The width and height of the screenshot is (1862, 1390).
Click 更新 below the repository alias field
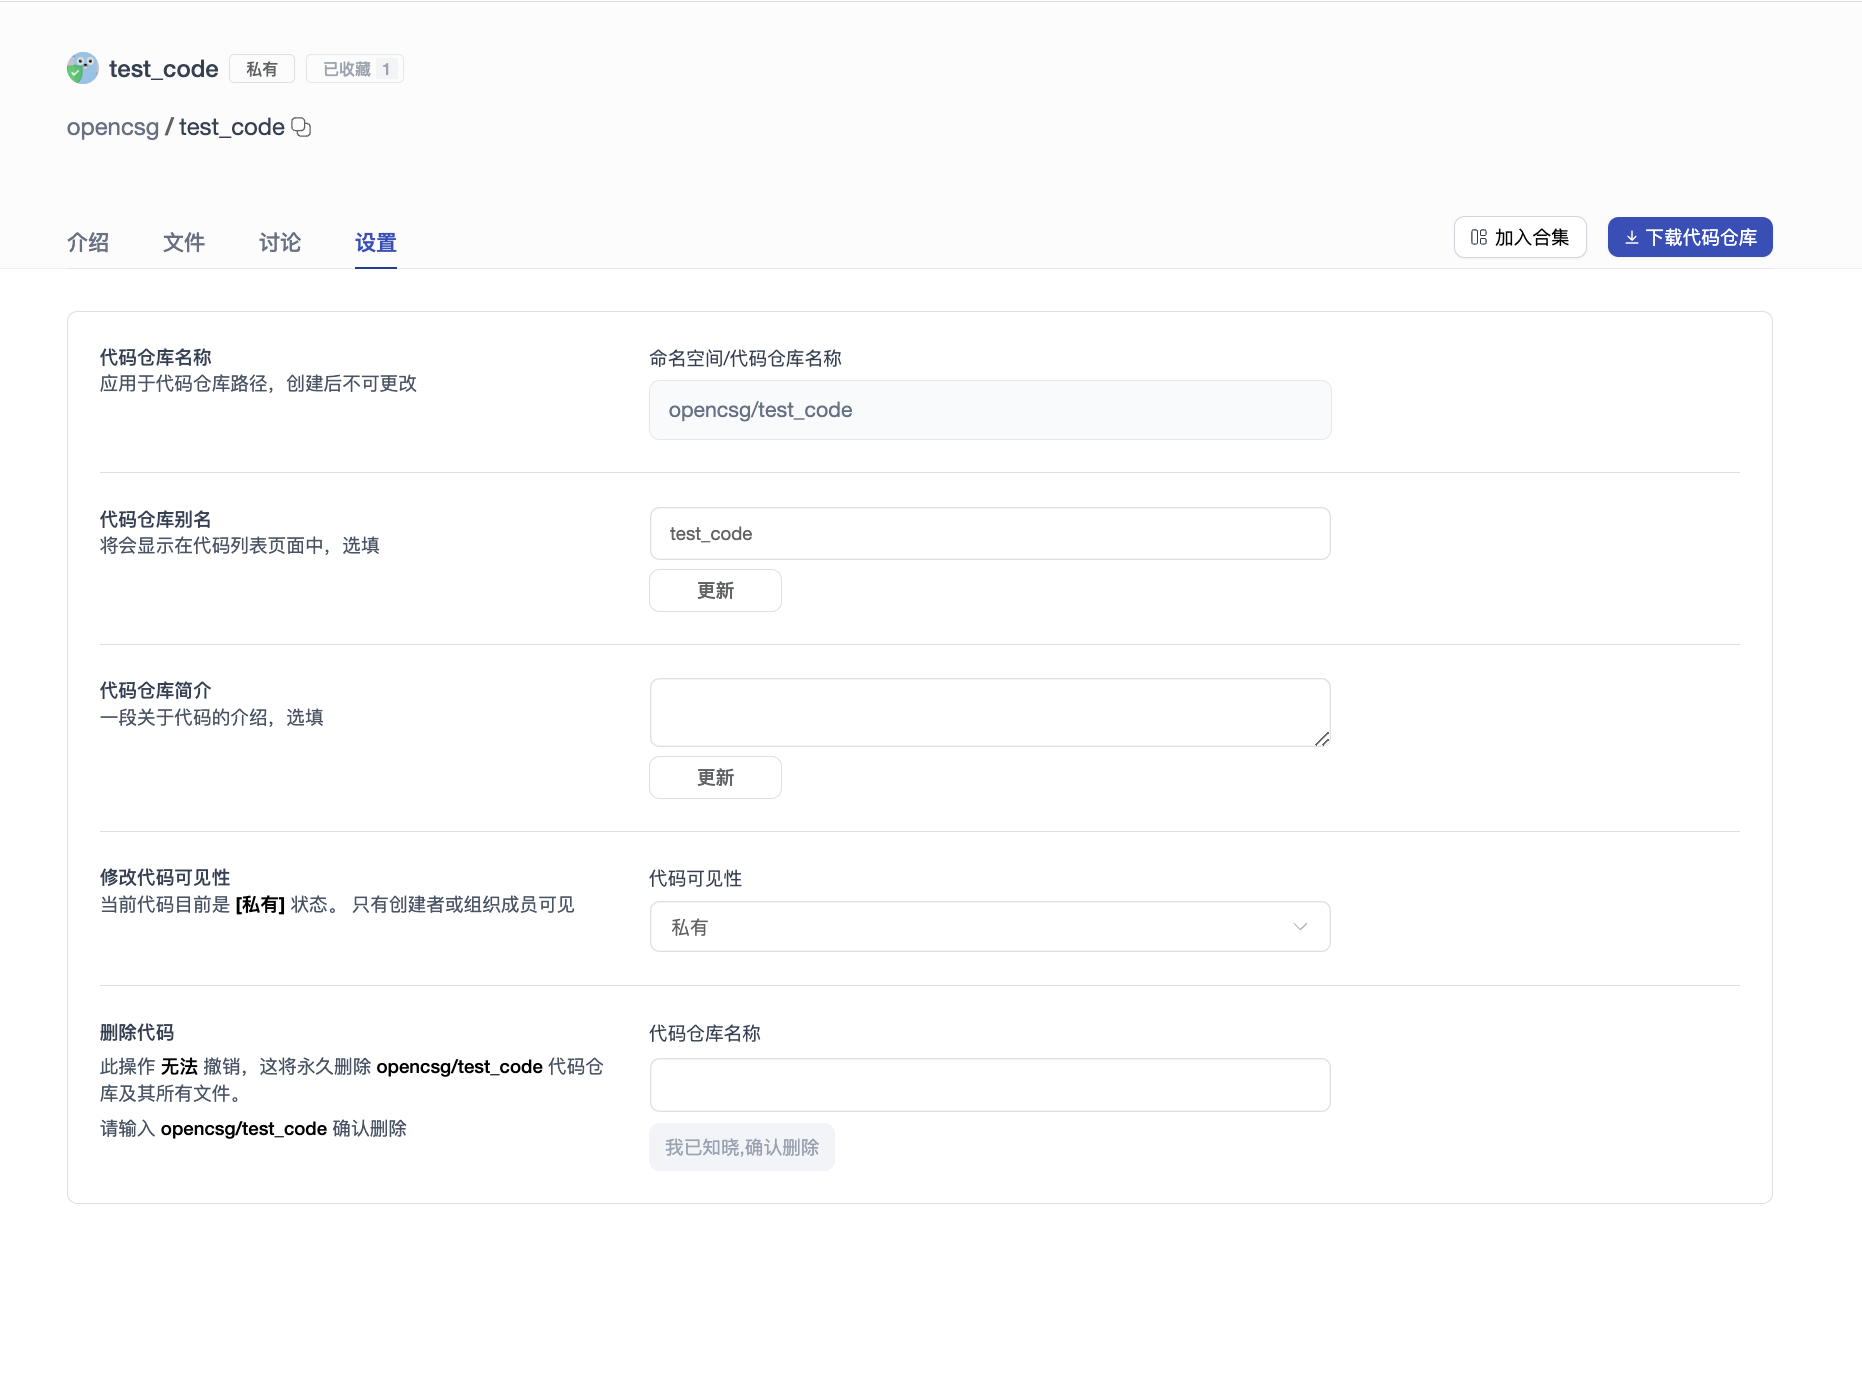coord(714,590)
